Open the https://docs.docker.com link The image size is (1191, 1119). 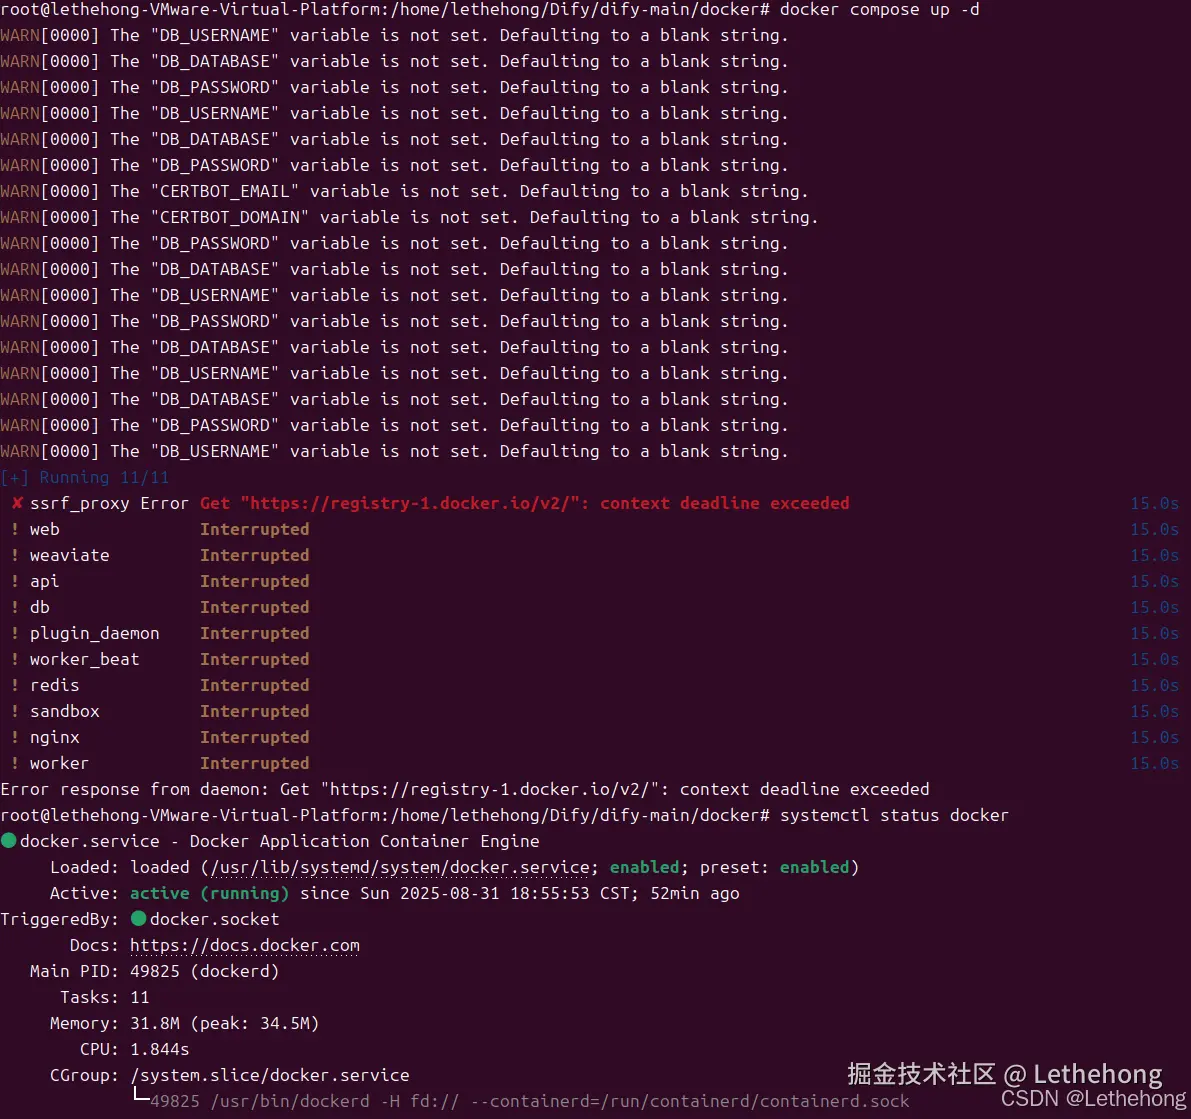(x=245, y=945)
